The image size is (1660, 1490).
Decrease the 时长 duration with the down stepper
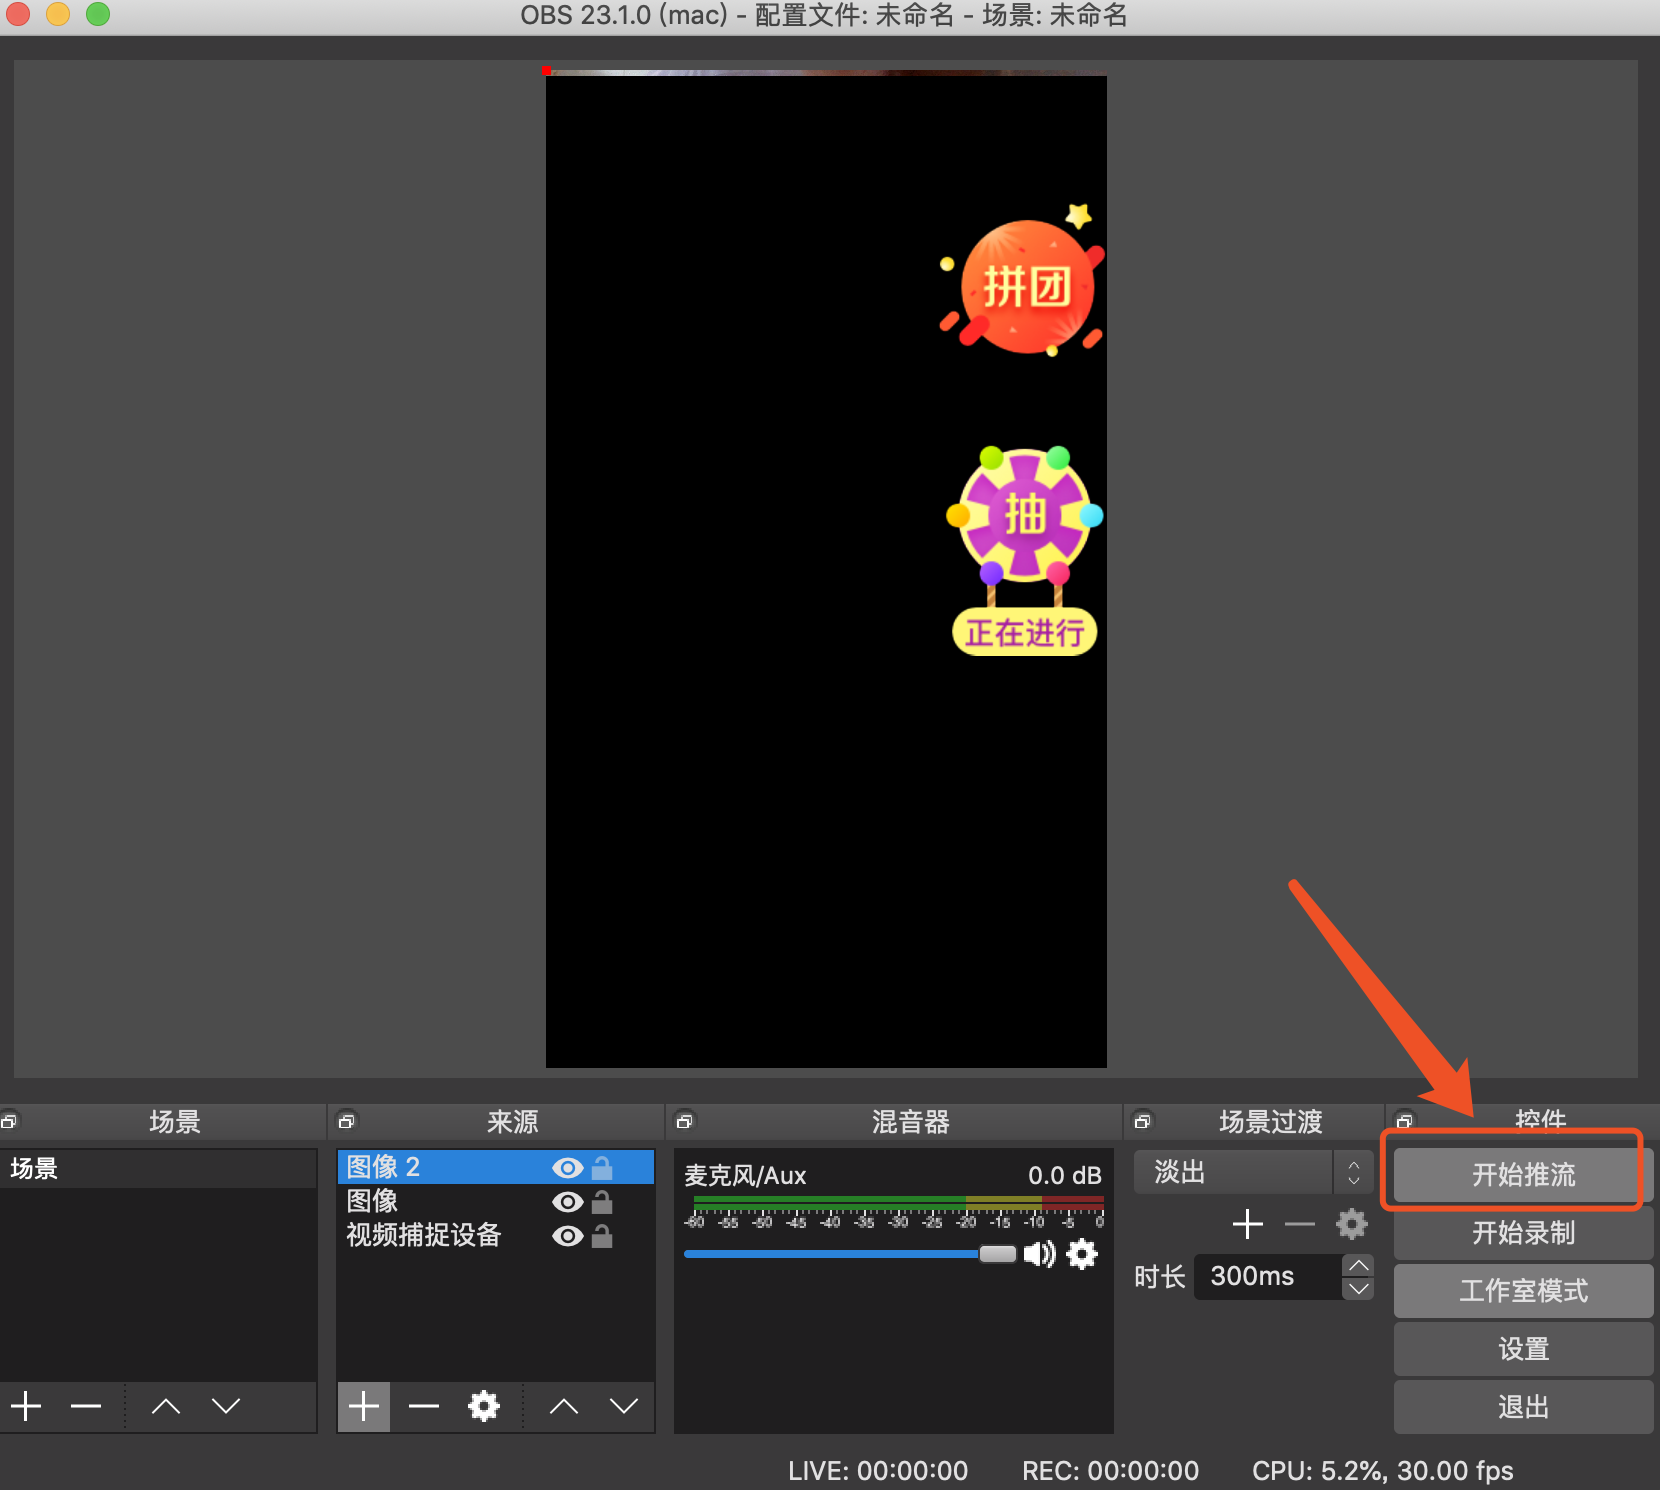pos(1358,1289)
